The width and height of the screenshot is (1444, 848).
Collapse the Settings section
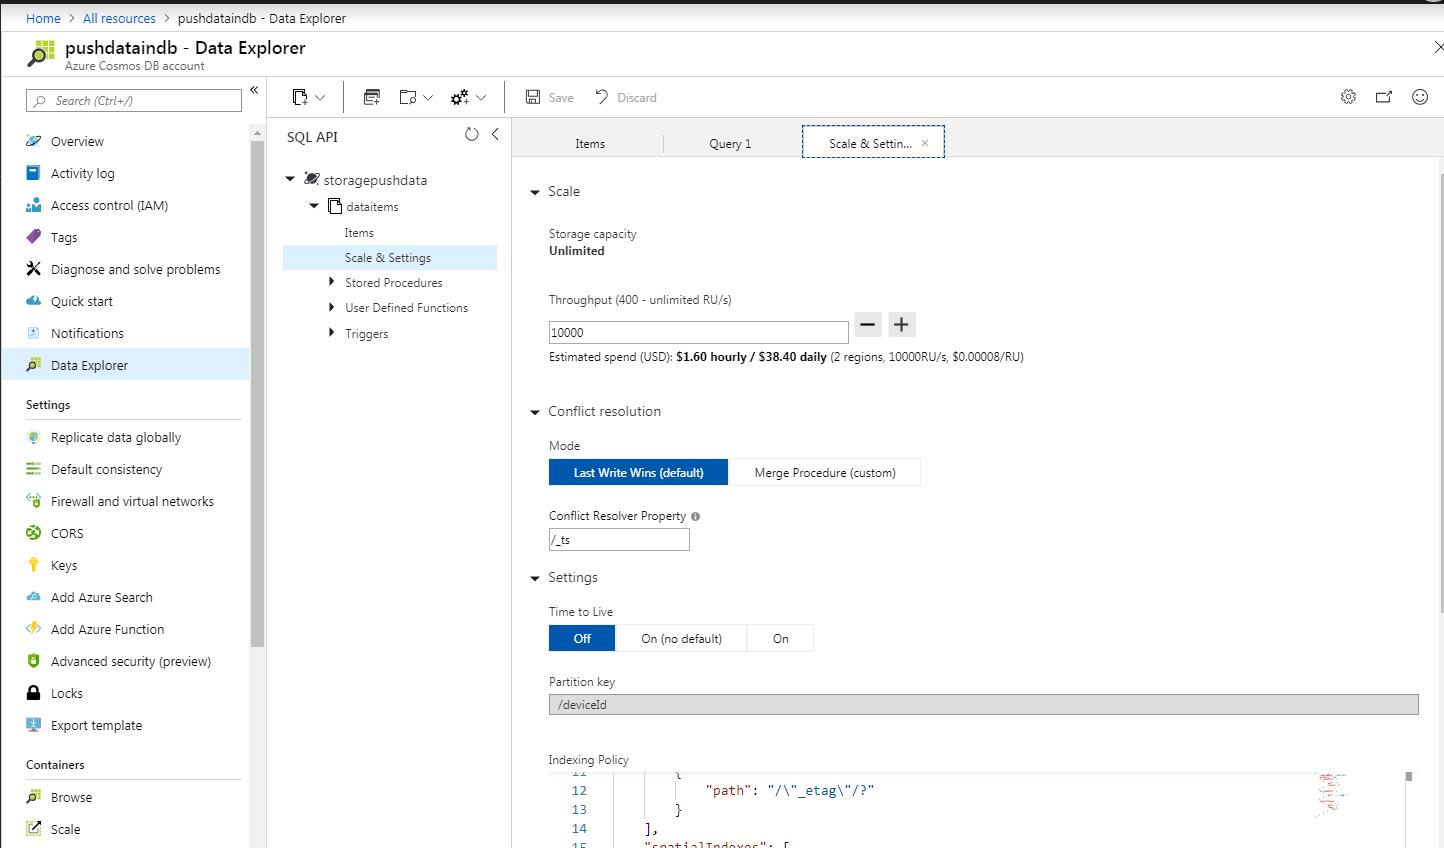(535, 578)
